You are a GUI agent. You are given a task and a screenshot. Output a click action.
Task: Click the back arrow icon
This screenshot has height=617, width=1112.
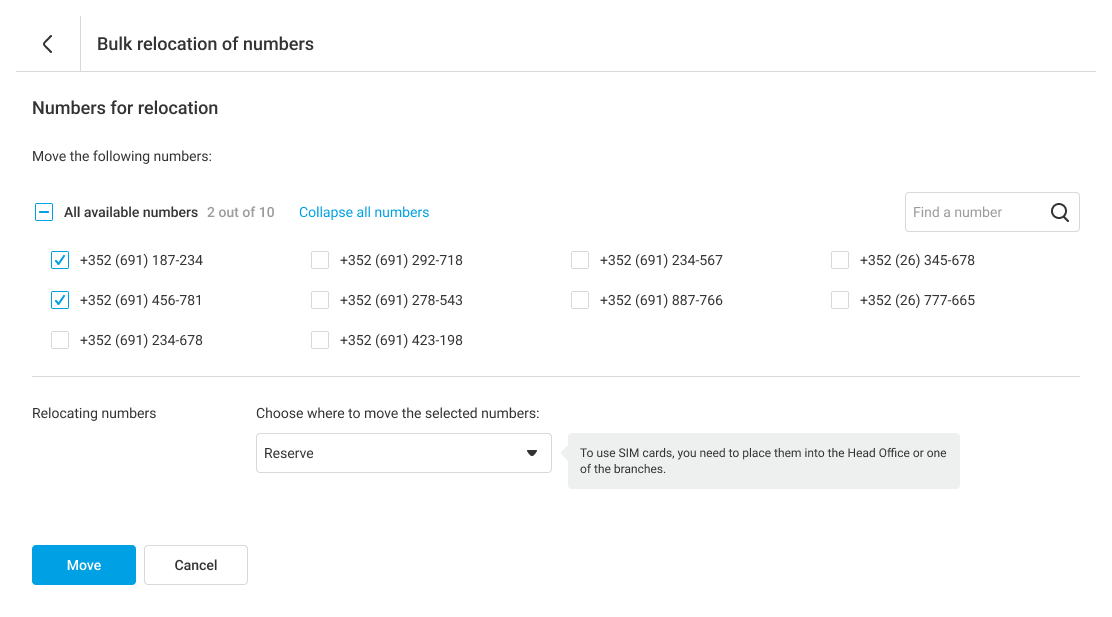47,44
